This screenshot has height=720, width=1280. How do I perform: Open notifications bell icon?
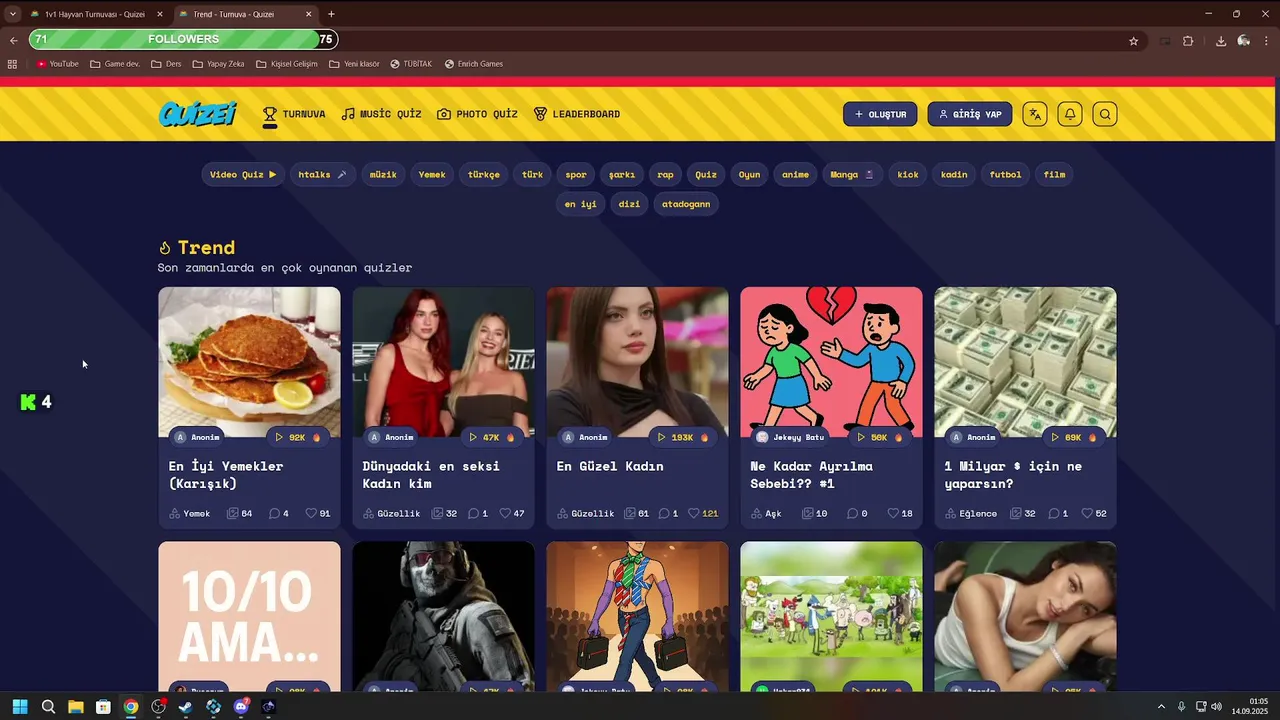1070,114
